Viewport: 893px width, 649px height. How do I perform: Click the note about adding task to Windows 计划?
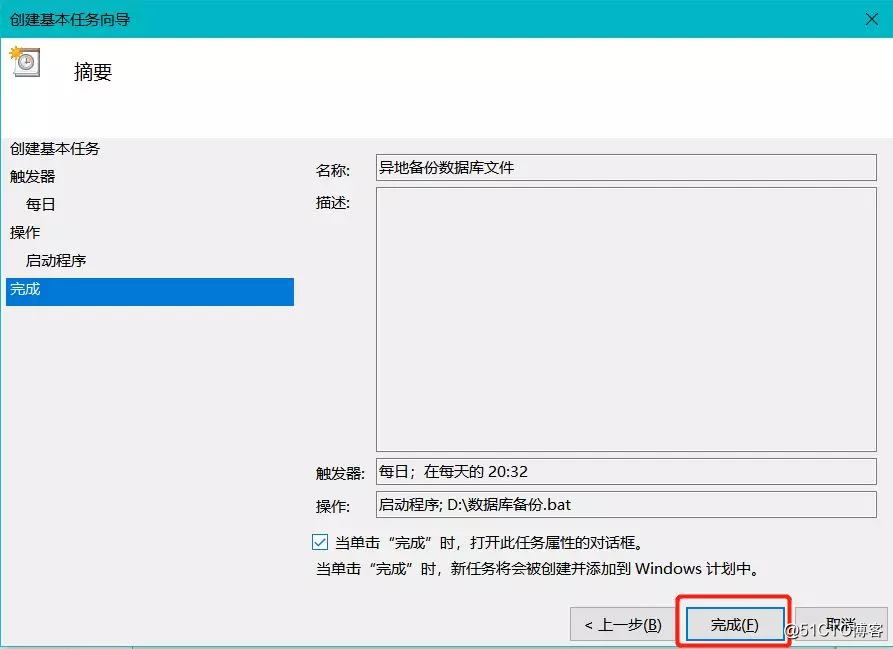[x=538, y=569]
